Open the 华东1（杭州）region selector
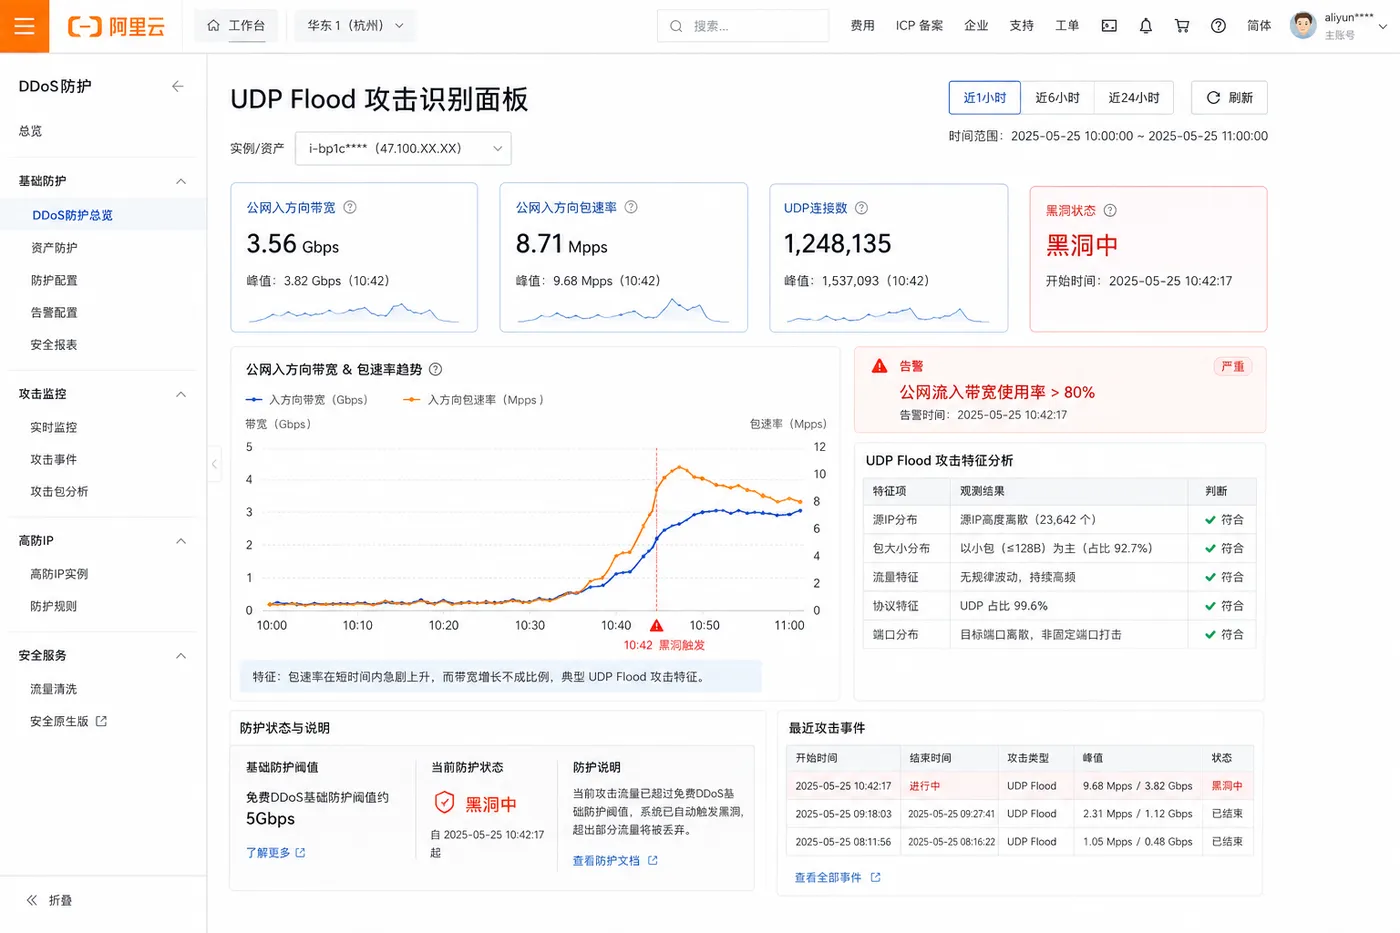1400x933 pixels. [x=355, y=26]
